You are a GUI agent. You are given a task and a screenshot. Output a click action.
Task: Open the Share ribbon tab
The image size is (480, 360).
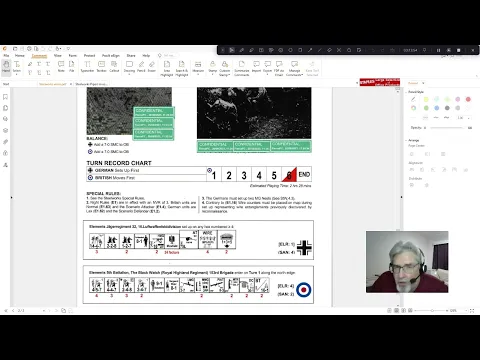(131, 55)
